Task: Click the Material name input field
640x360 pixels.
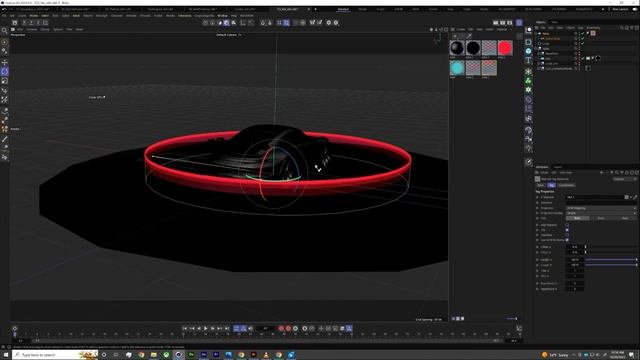Action: [595, 197]
